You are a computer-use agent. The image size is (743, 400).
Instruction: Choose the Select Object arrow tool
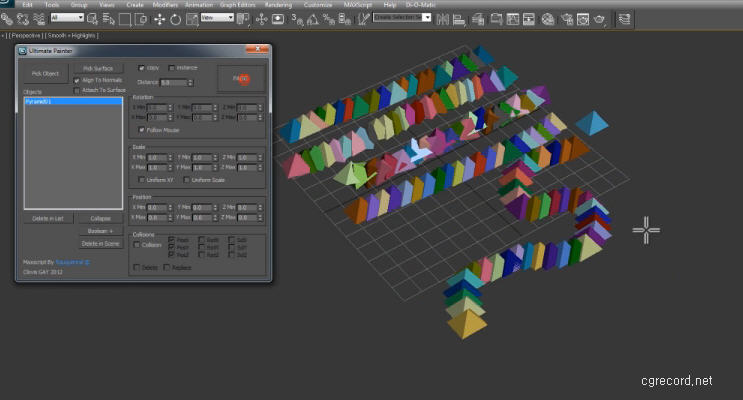point(93,19)
